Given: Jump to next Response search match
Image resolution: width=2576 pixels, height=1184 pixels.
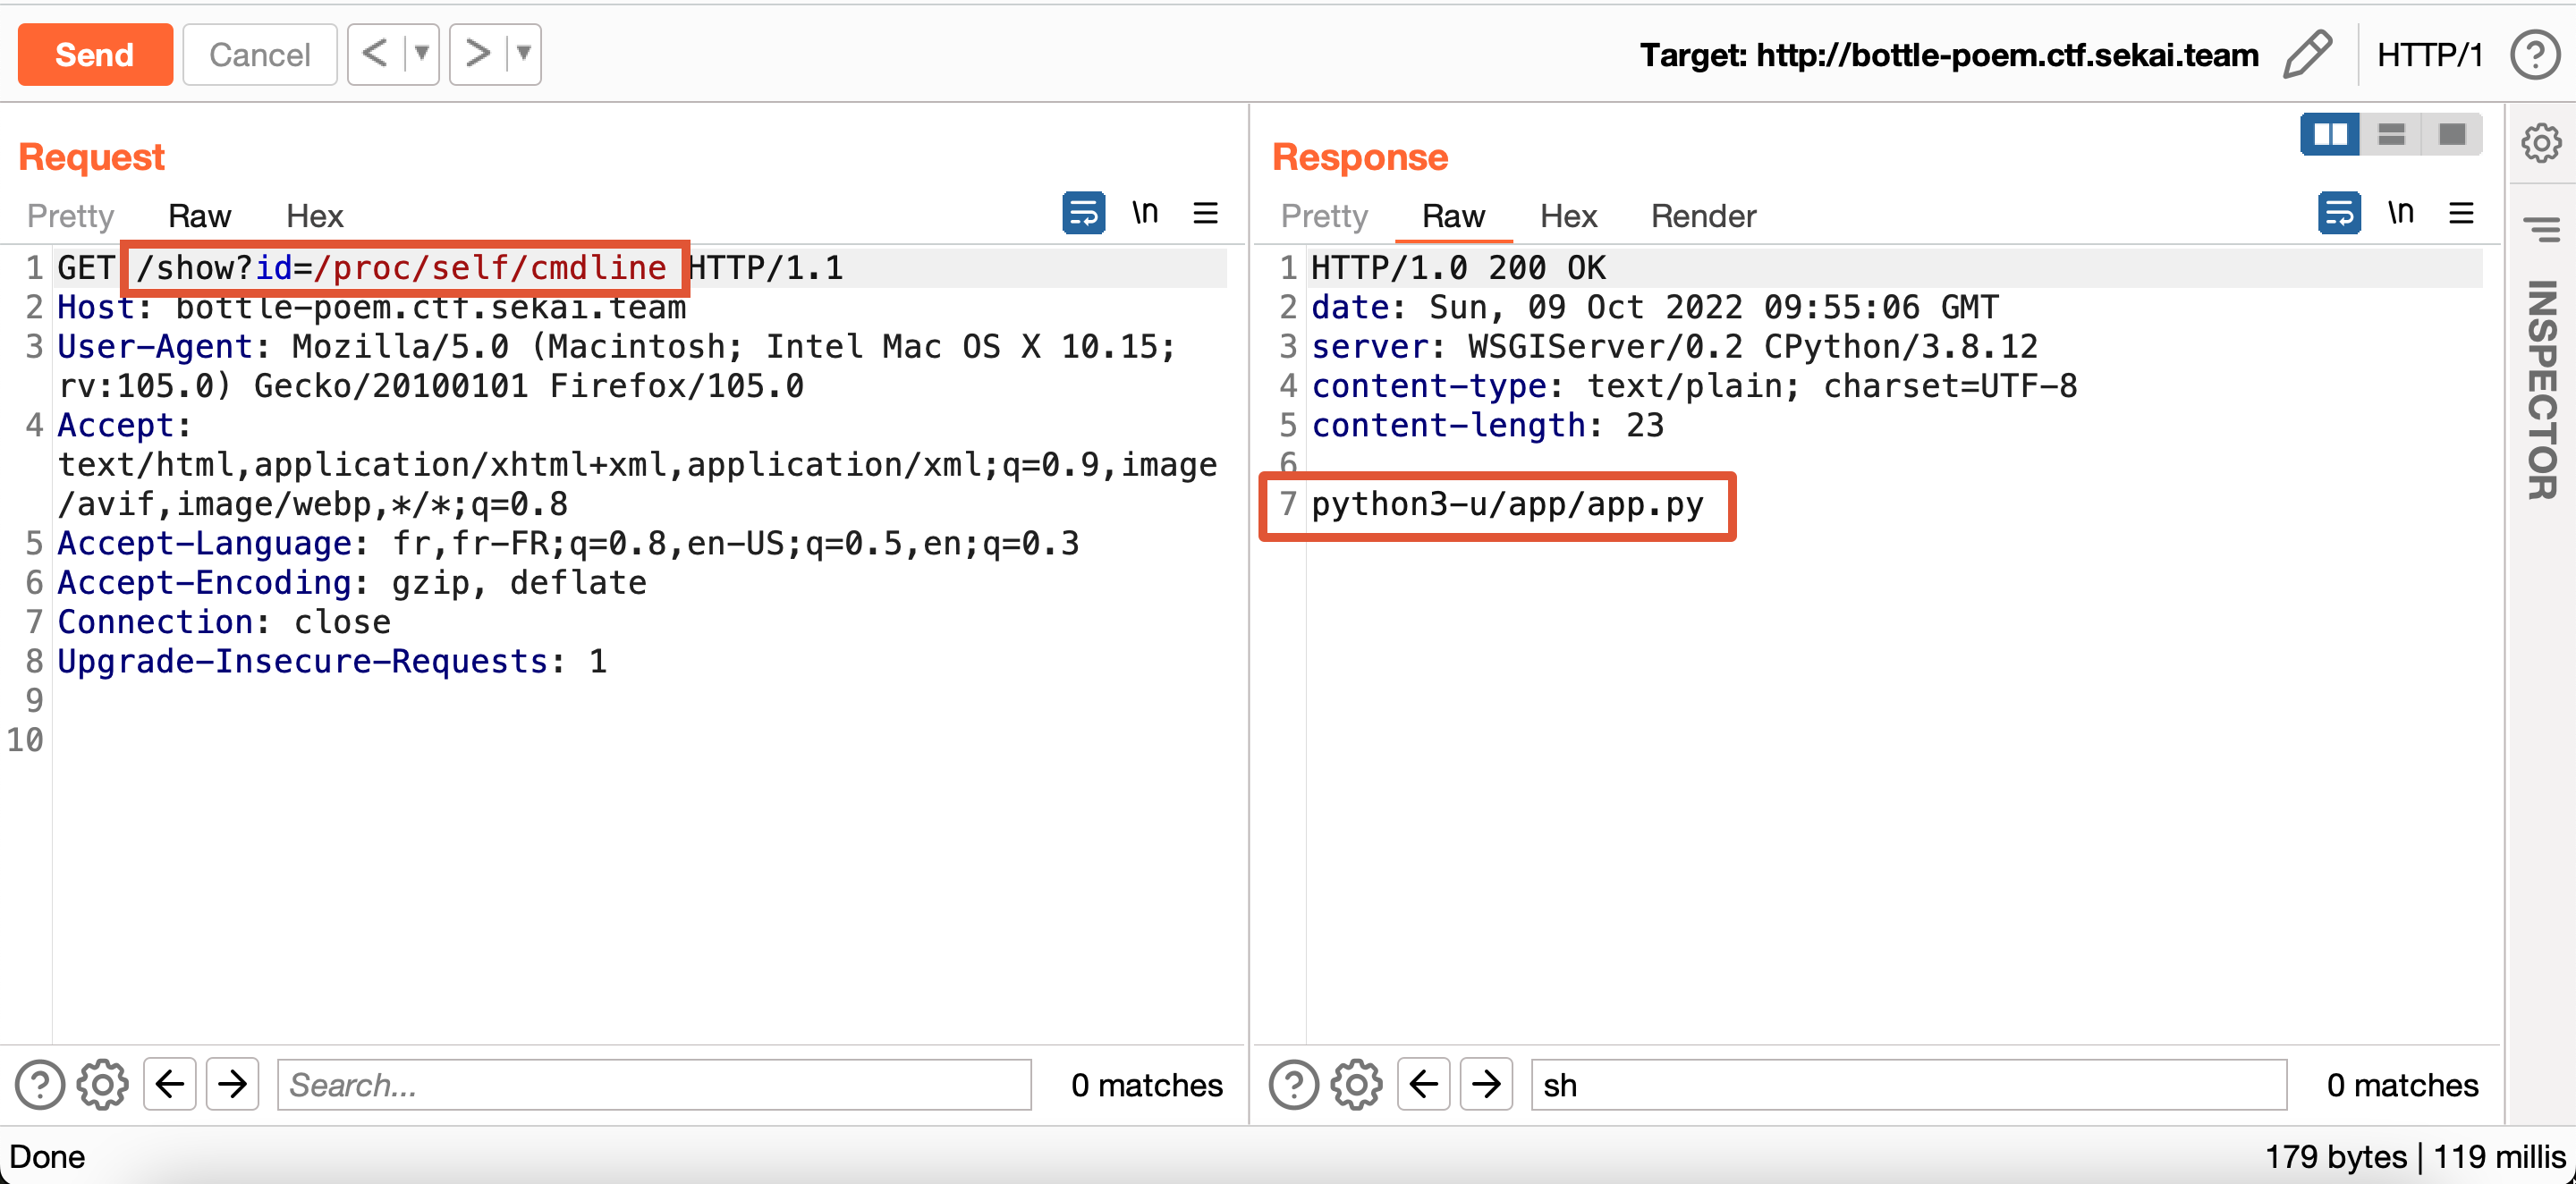Looking at the screenshot, I should point(1487,1084).
